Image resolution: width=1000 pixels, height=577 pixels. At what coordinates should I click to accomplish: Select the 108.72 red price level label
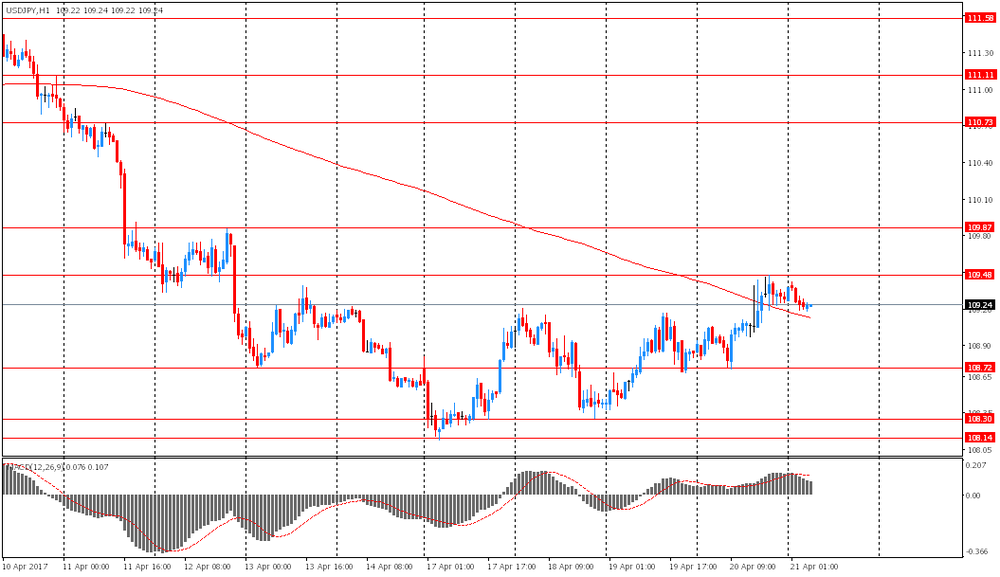(x=980, y=368)
